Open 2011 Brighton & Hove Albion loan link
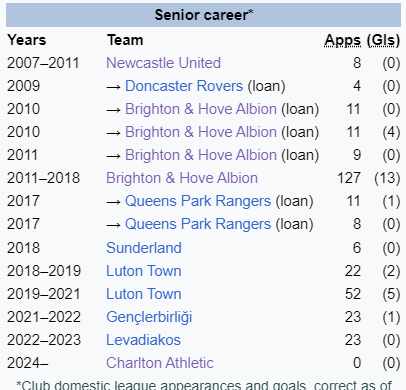Image resolution: width=406 pixels, height=390 pixels. (201, 155)
